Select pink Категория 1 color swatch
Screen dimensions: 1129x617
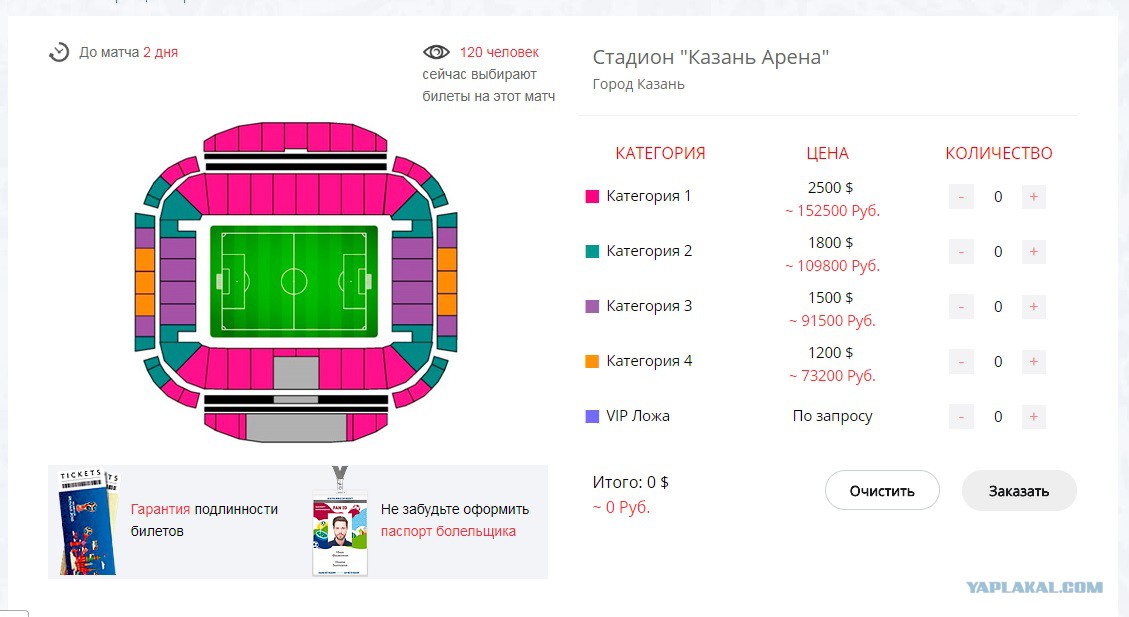[593, 197]
